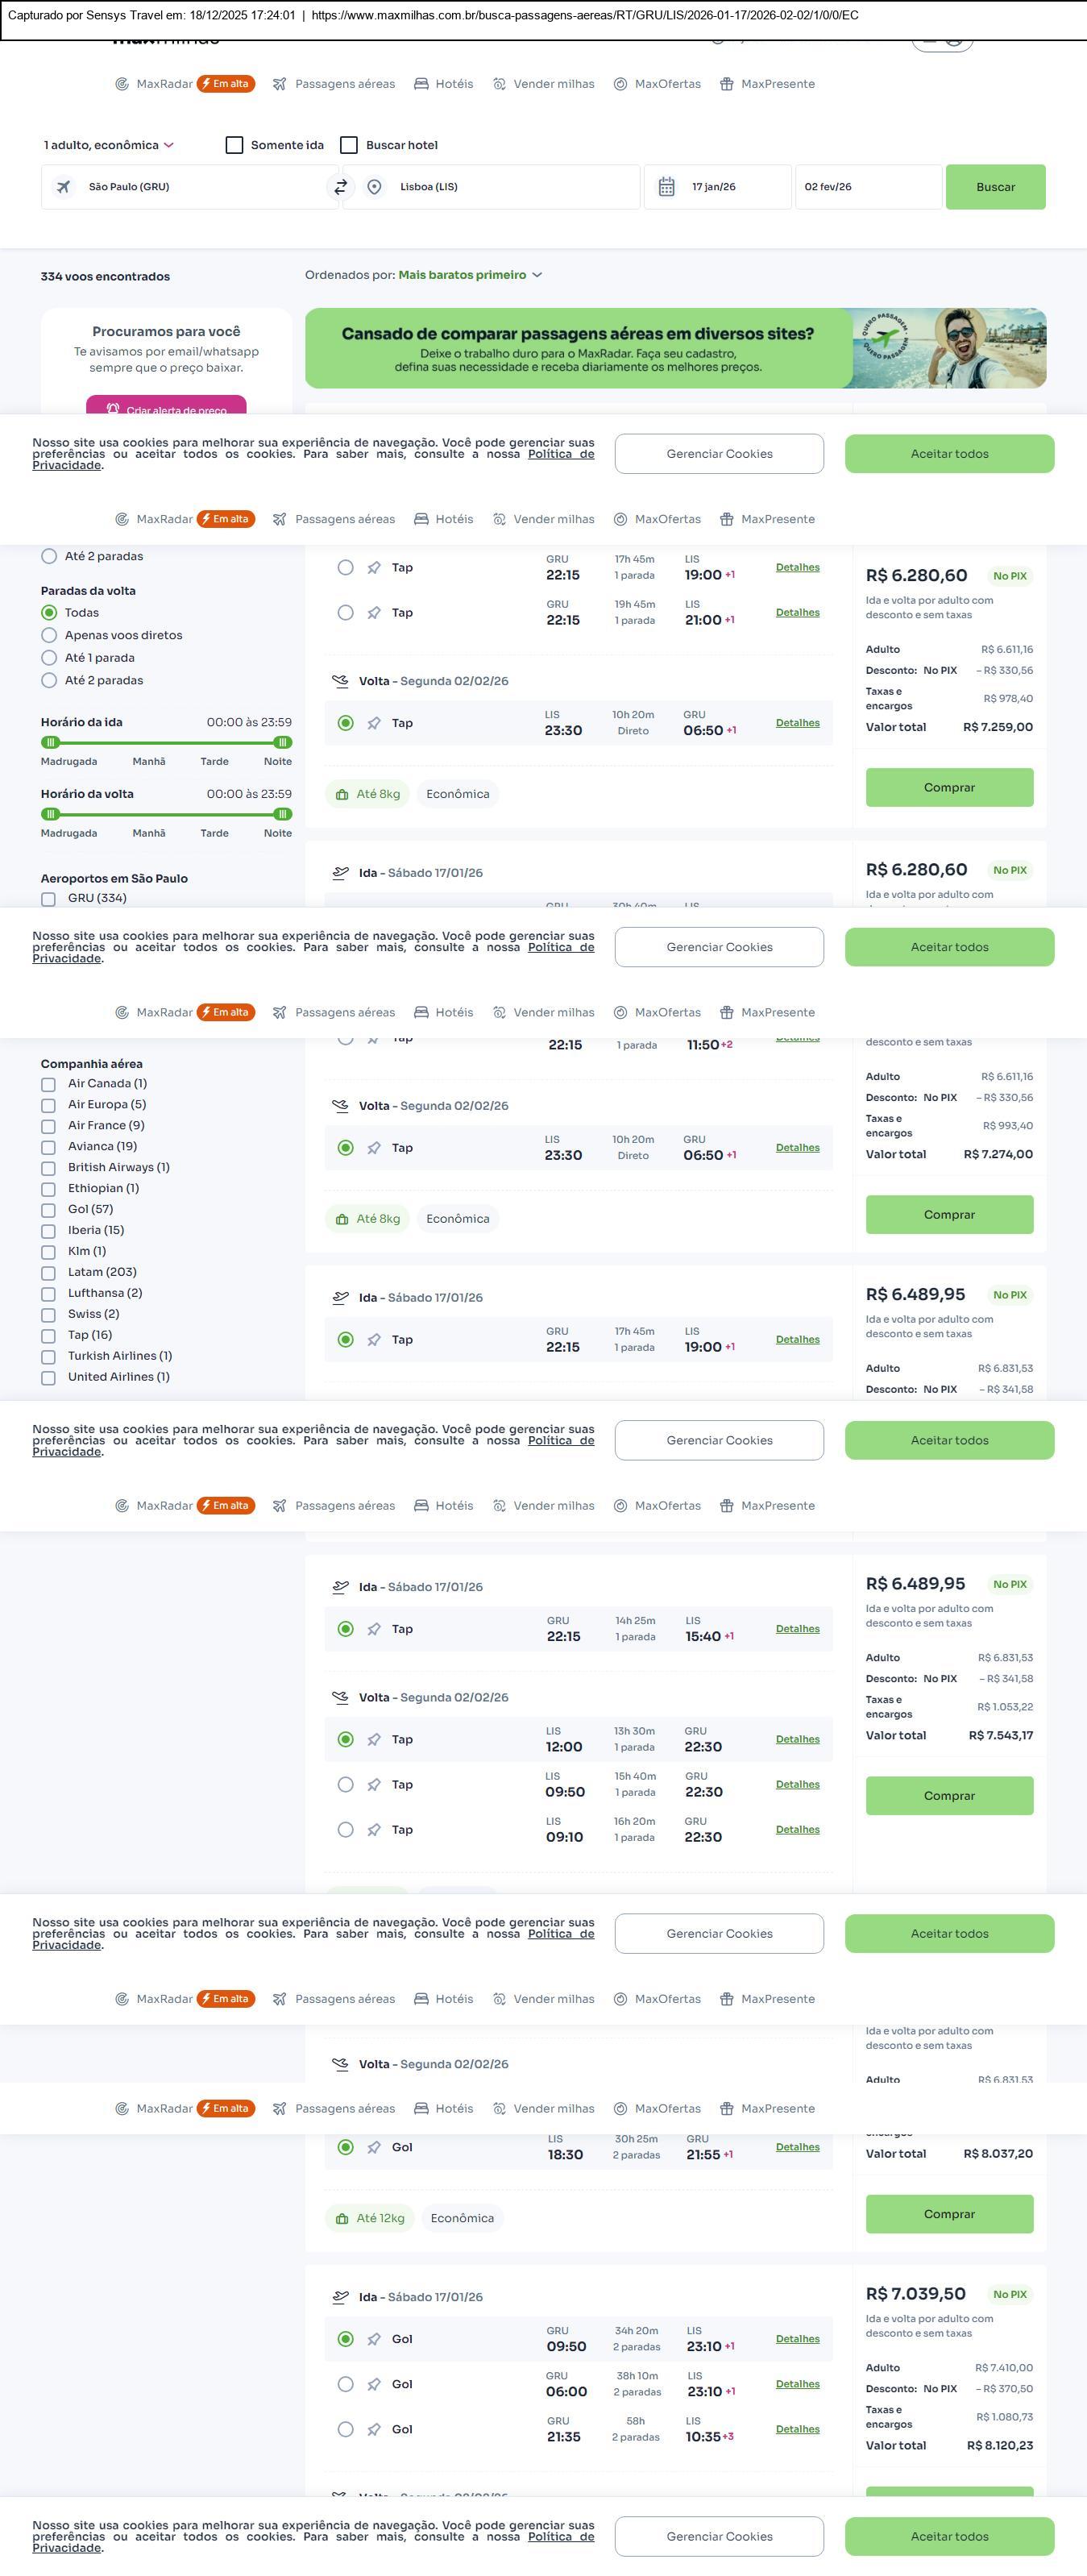Image resolution: width=1087 pixels, height=2576 pixels.
Task: Filter by Latam (203) airline checkbox
Action: [x=48, y=1273]
